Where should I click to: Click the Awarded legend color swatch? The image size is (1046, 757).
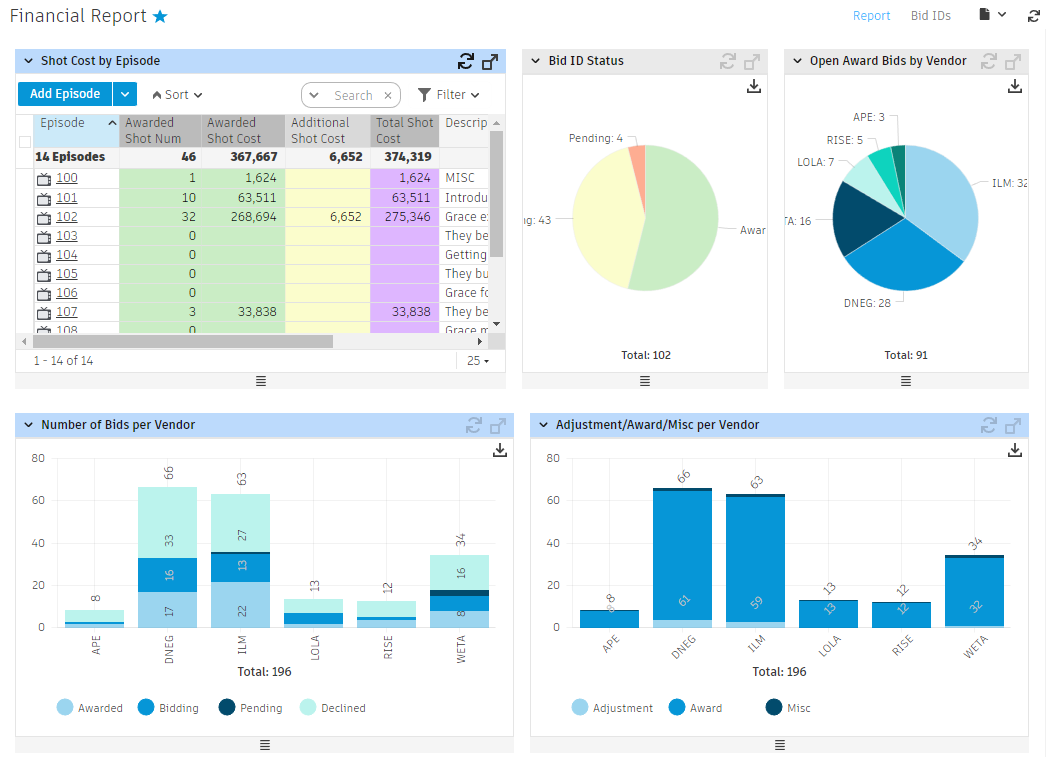(x=65, y=708)
